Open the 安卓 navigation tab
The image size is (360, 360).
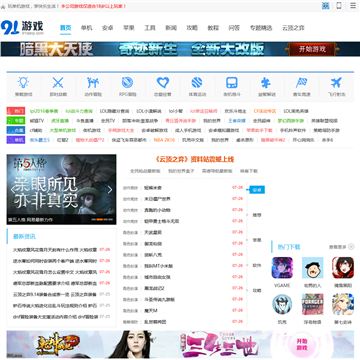click(x=107, y=28)
